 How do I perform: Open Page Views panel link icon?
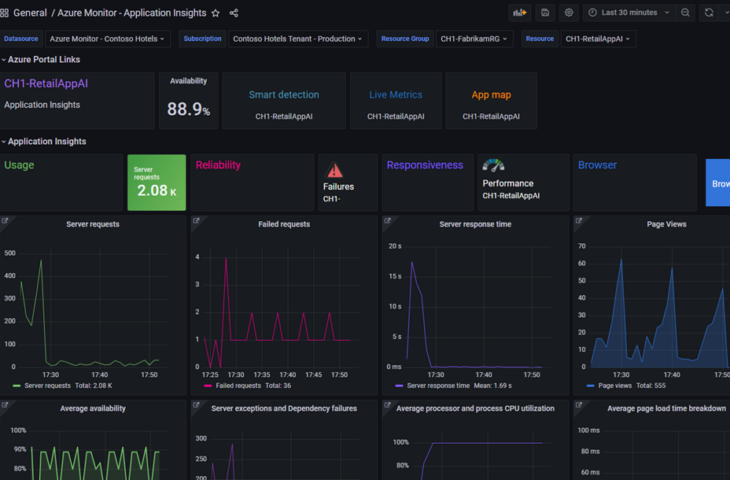point(579,221)
